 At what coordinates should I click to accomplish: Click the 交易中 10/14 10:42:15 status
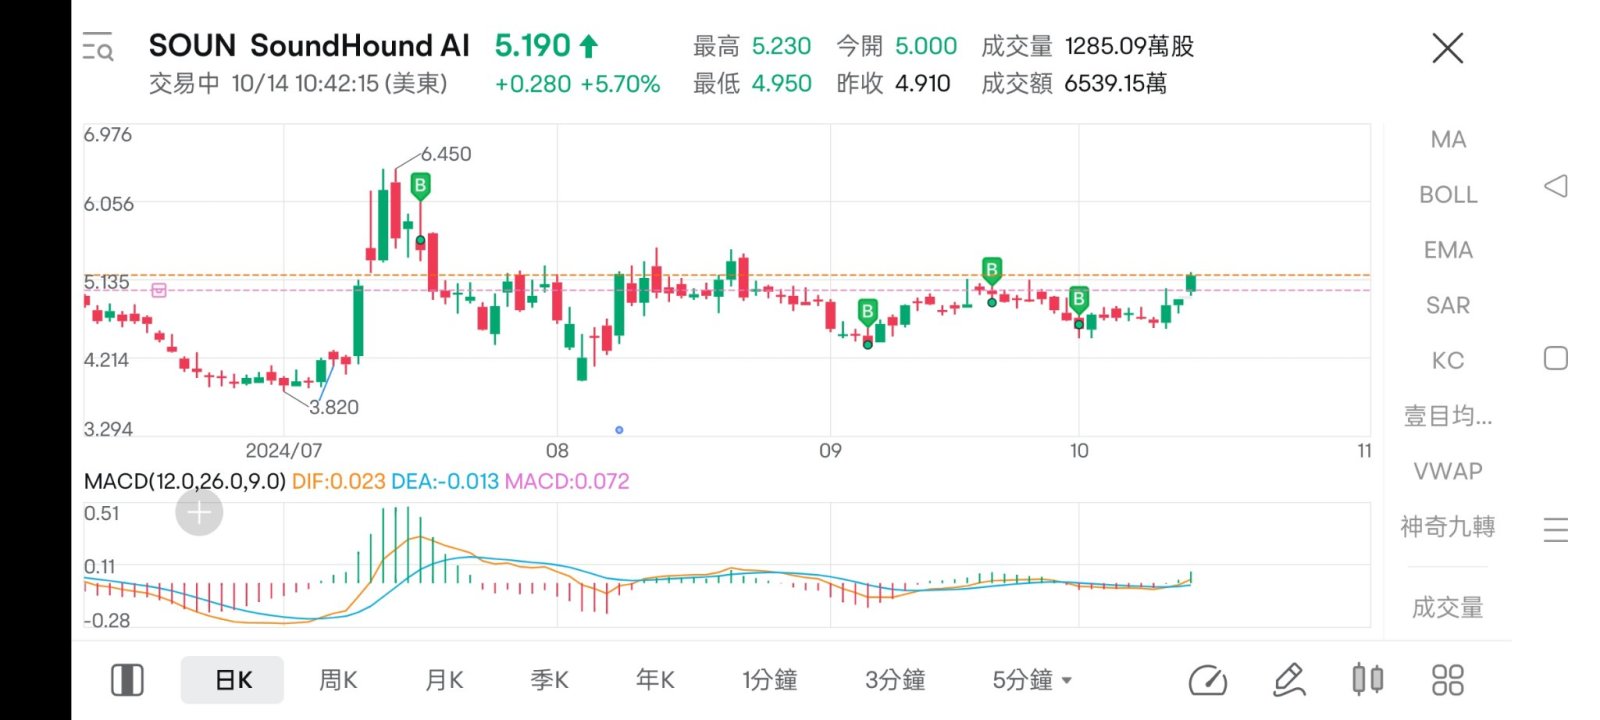[x=298, y=83]
